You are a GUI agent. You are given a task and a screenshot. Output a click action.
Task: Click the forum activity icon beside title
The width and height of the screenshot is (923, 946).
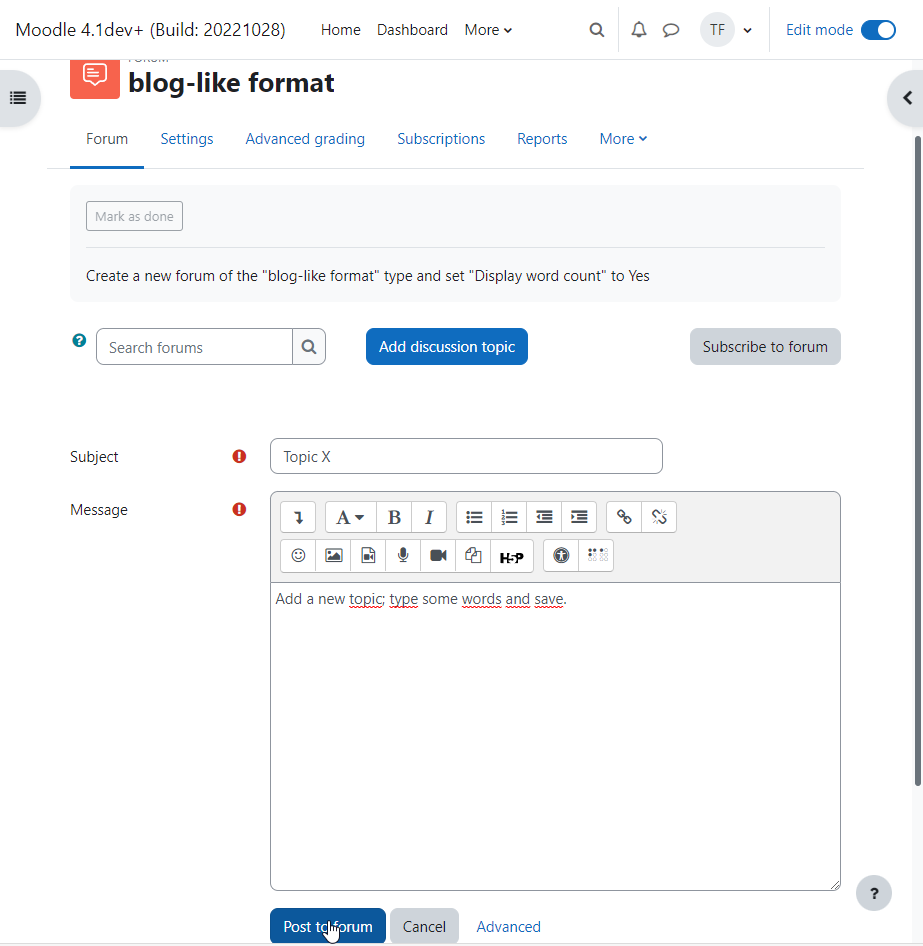click(95, 79)
